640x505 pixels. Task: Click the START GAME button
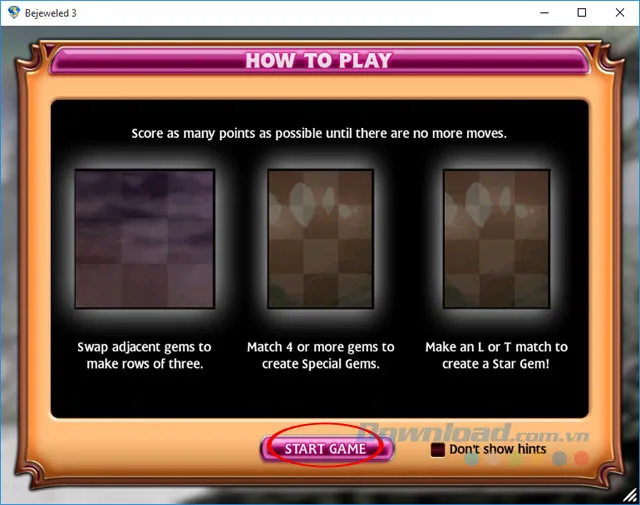(x=326, y=448)
